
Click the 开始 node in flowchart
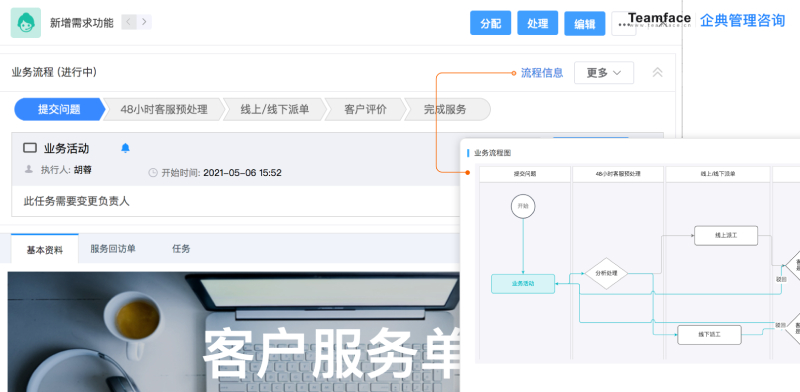(523, 206)
